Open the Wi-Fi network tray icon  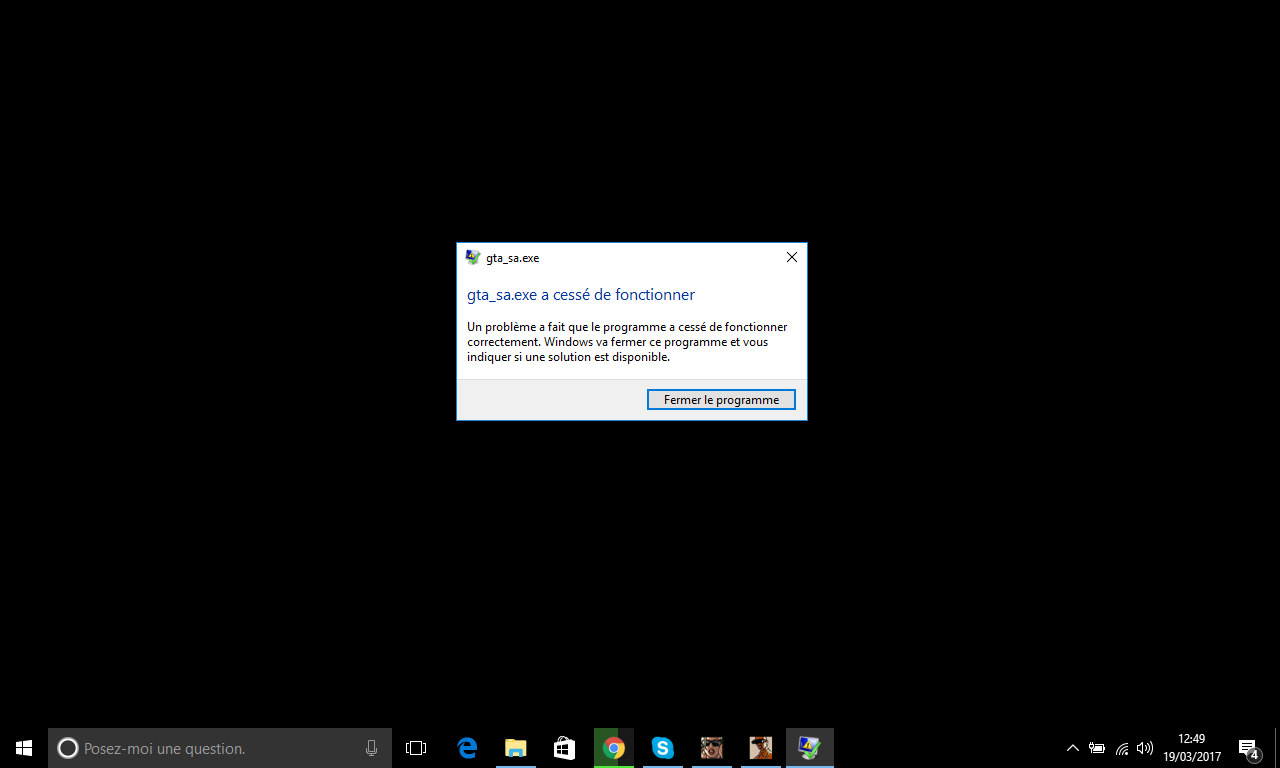[x=1122, y=748]
